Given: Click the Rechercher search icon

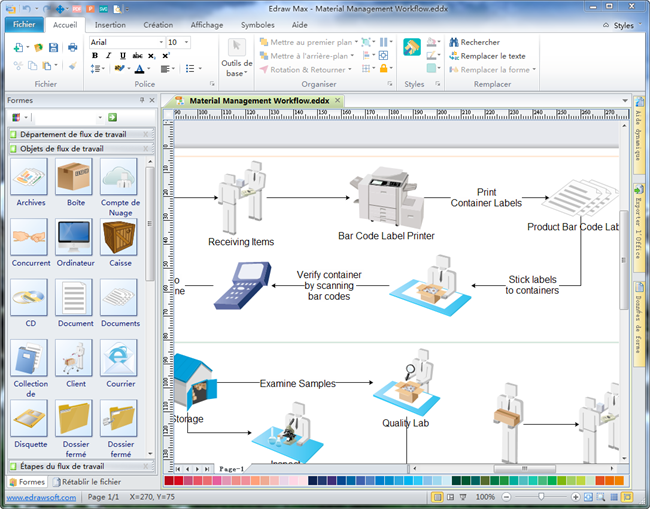Looking at the screenshot, I should click(453, 42).
